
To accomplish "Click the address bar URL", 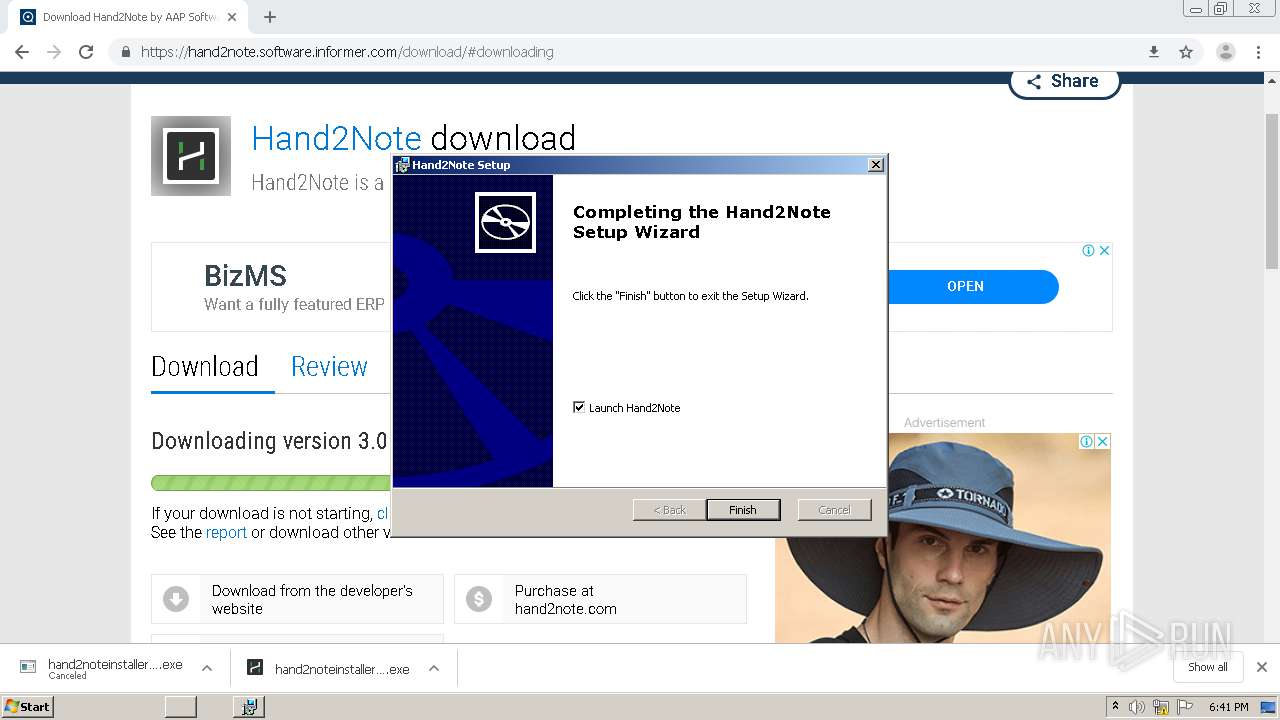I will 347,52.
